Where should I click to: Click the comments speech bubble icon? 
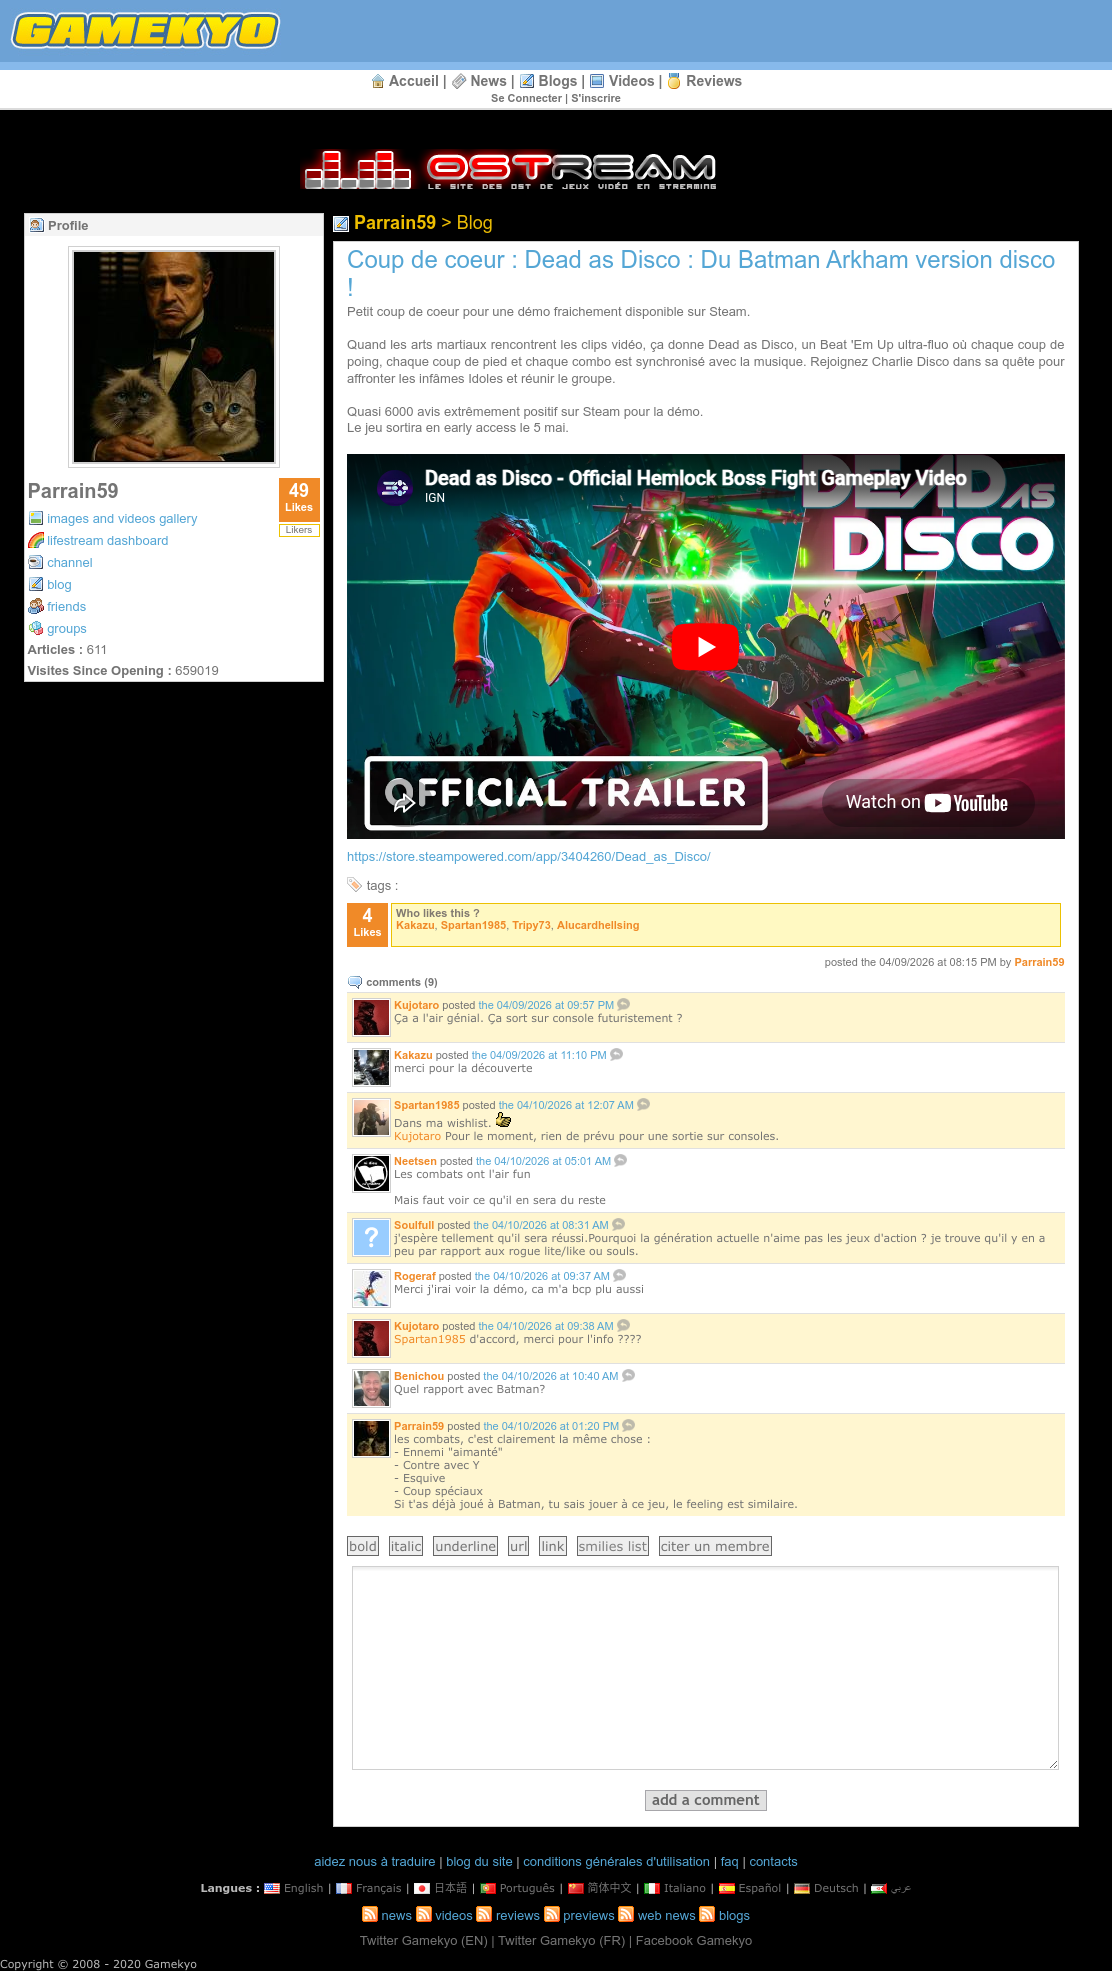coord(354,982)
